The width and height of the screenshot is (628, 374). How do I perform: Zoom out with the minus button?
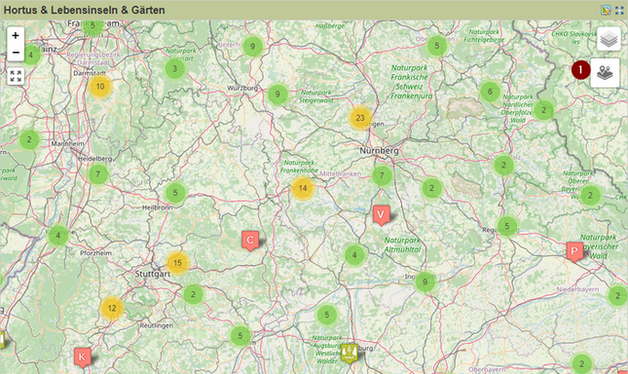tap(16, 52)
